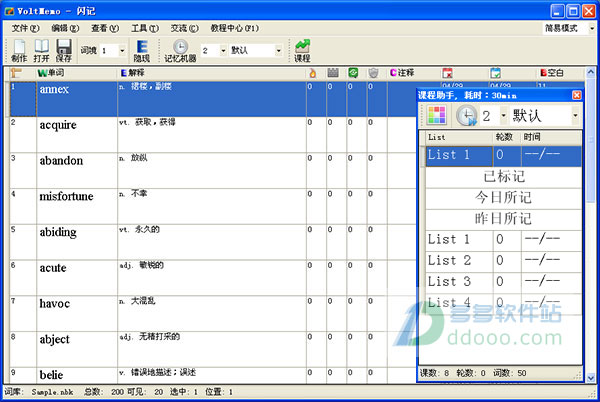Screen dimensions: 600x402
Task: Click the C注释 column header
Action: click(x=402, y=73)
